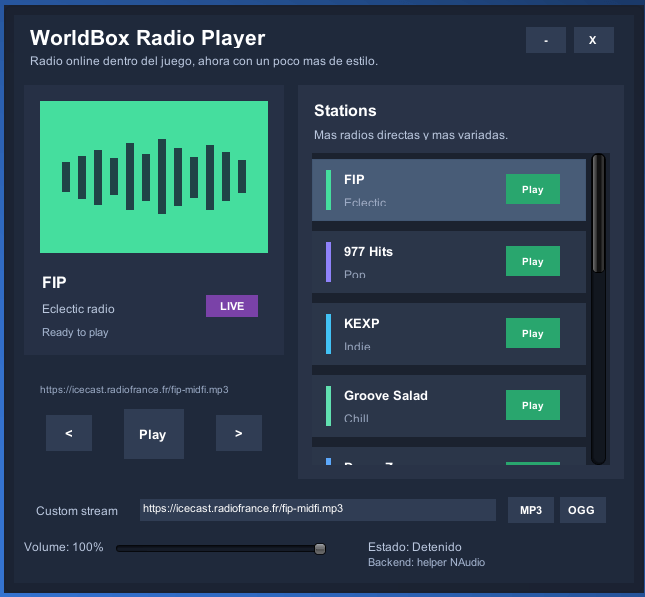The height and width of the screenshot is (597, 645).
Task: Play the KEXP Indie station
Action: click(533, 333)
